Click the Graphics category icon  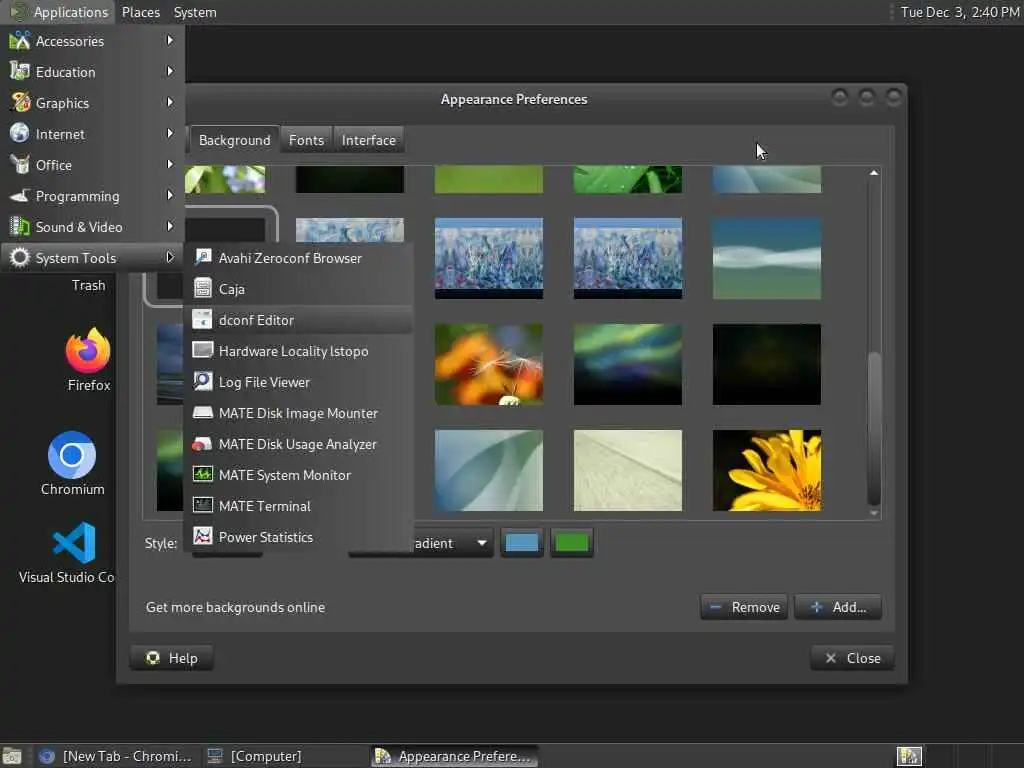coord(20,103)
